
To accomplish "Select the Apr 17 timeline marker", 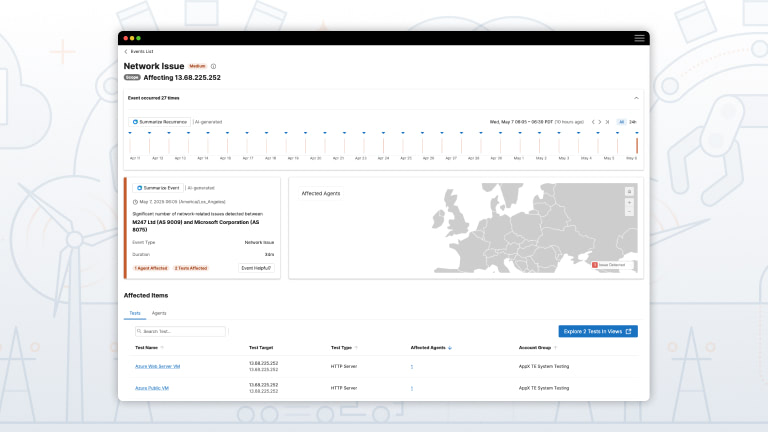I will pyautogui.click(x=247, y=145).
